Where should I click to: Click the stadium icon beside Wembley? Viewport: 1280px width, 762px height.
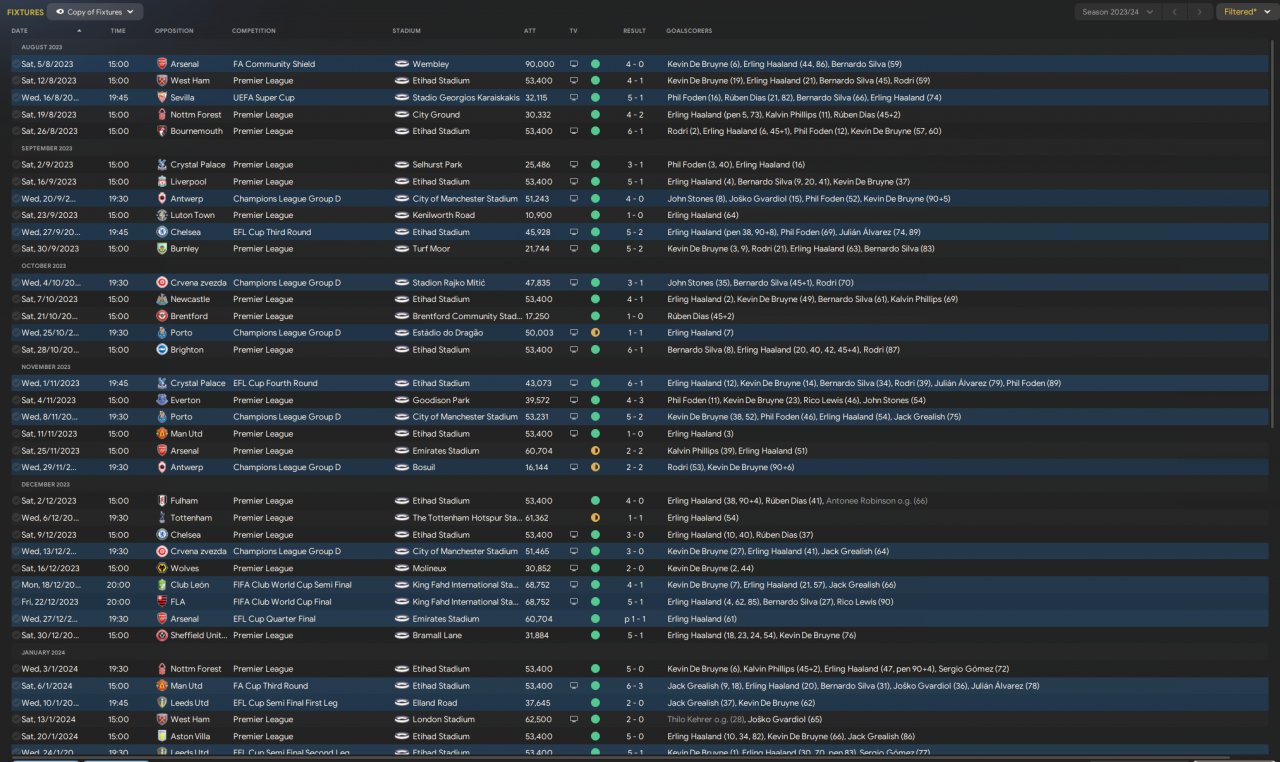pos(402,64)
